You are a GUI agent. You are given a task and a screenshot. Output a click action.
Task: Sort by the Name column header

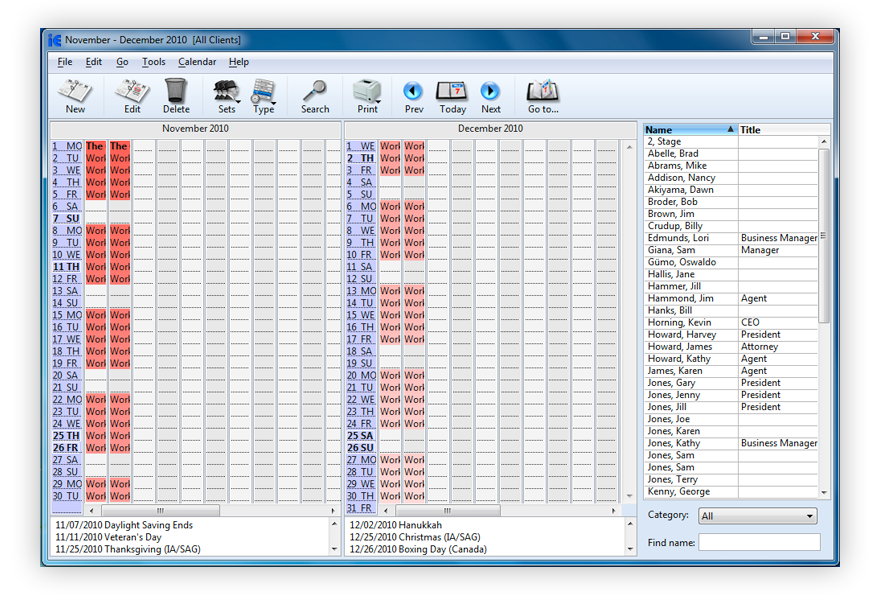(x=690, y=130)
